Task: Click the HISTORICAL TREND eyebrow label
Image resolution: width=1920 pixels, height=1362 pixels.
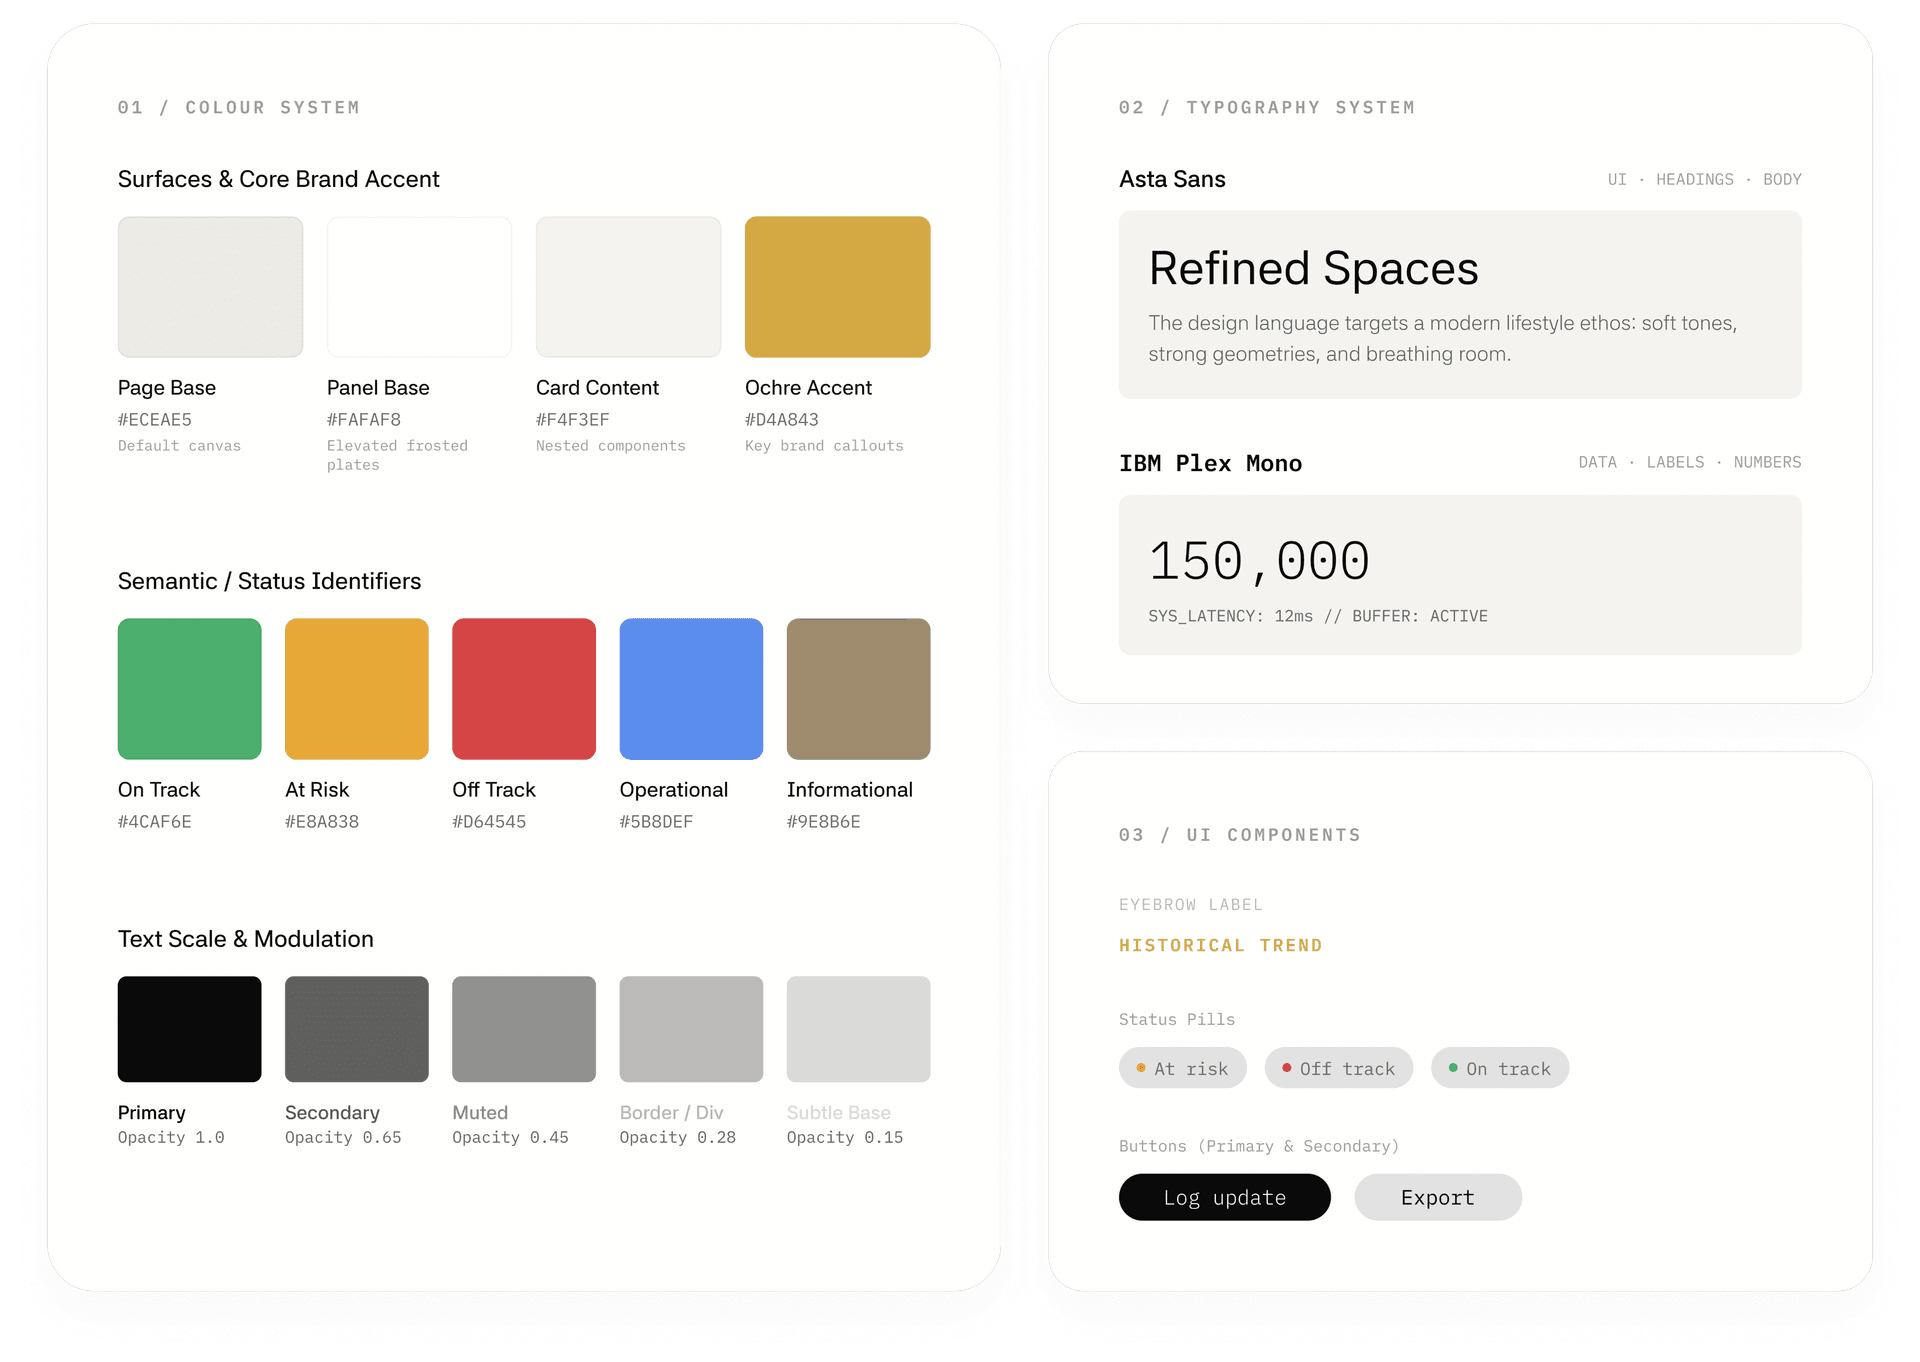Action: click(x=1221, y=945)
